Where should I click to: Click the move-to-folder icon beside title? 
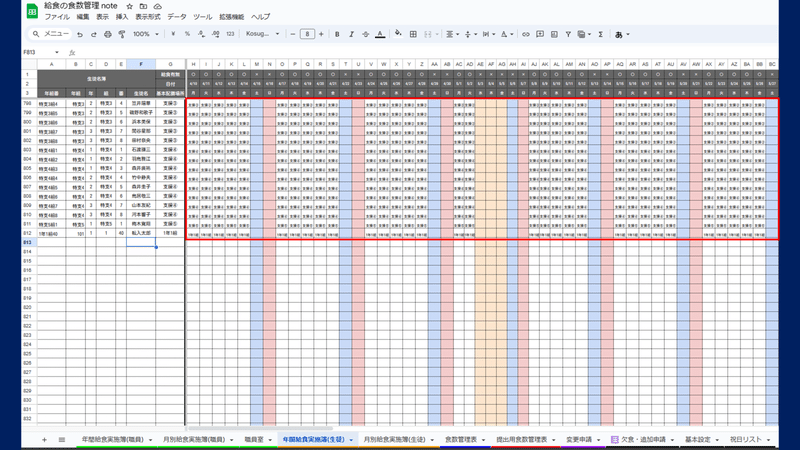(x=143, y=6)
